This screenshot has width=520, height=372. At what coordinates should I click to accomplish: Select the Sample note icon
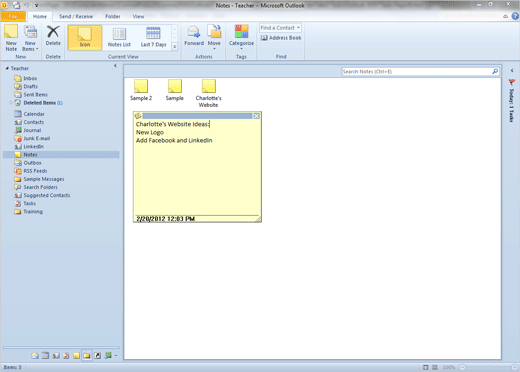[x=175, y=90]
